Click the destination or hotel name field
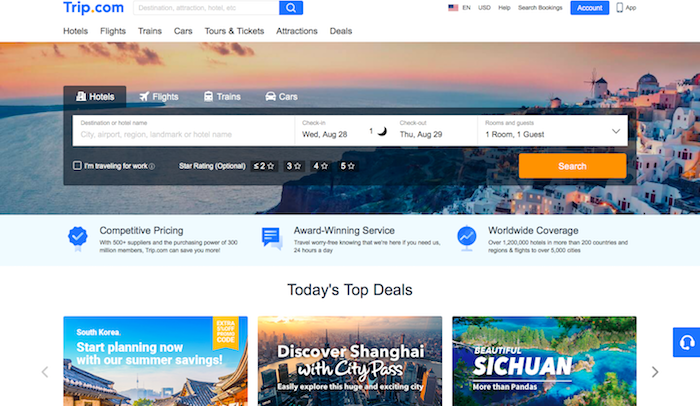This screenshot has width=700, height=406. [183, 131]
